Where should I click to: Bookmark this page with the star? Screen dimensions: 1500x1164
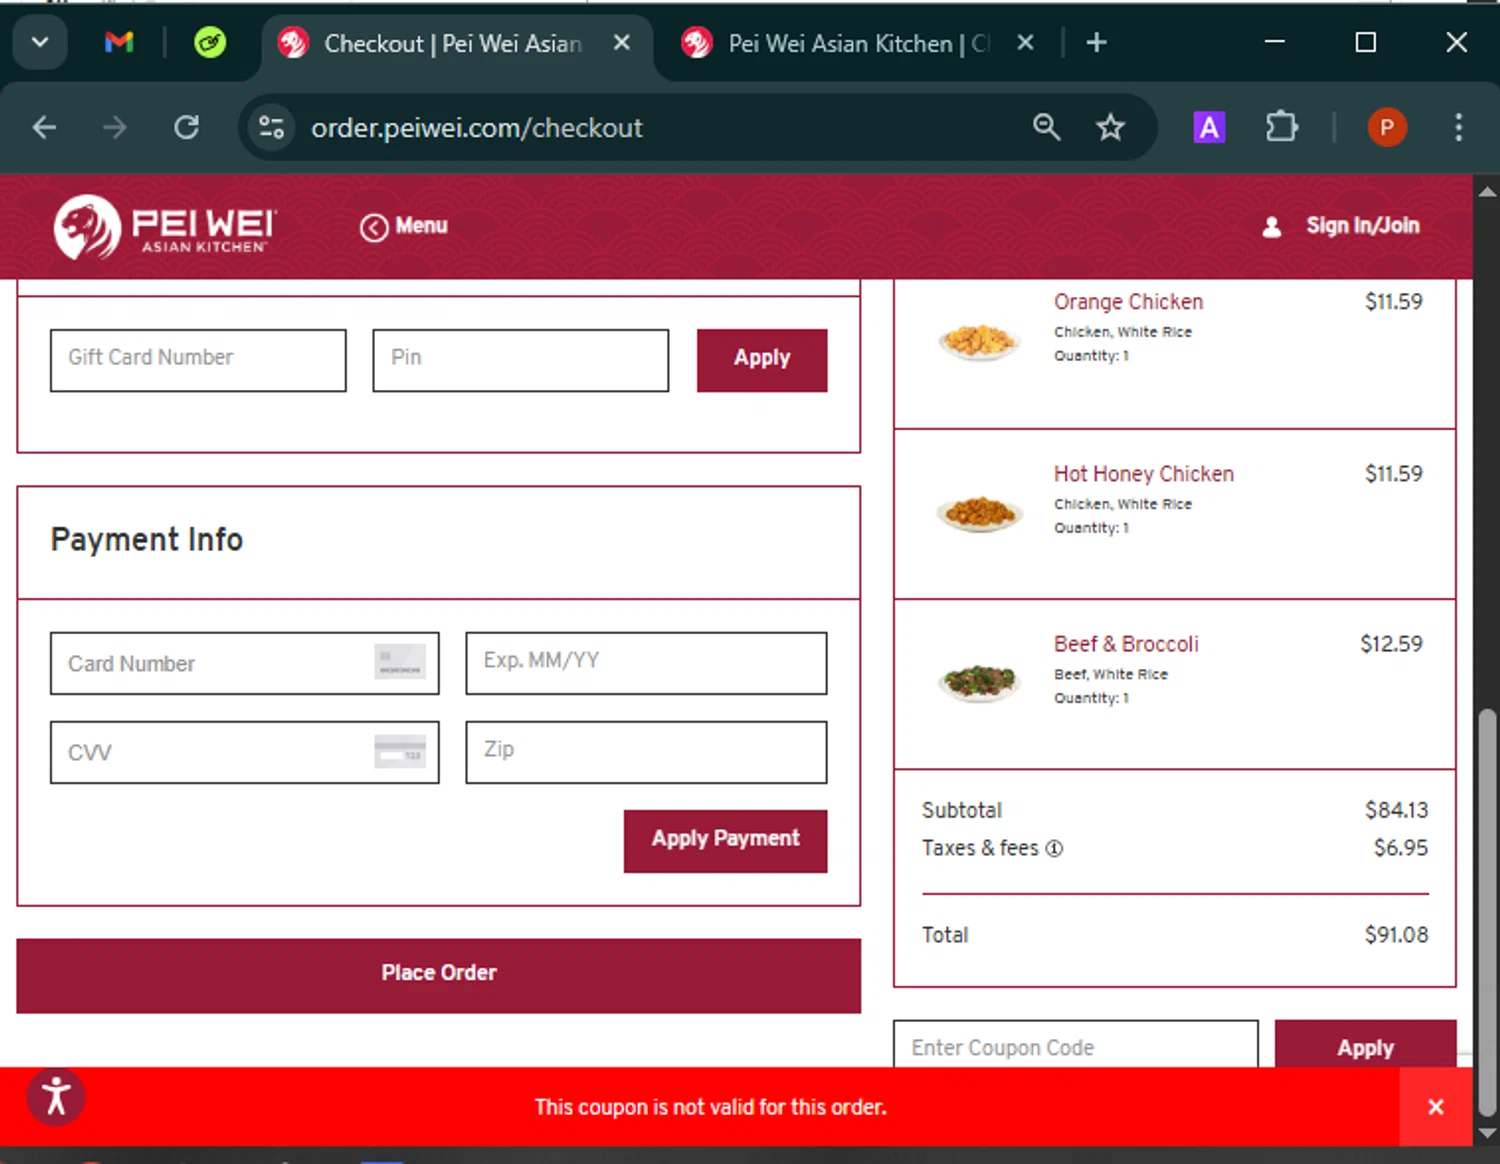click(x=1110, y=127)
